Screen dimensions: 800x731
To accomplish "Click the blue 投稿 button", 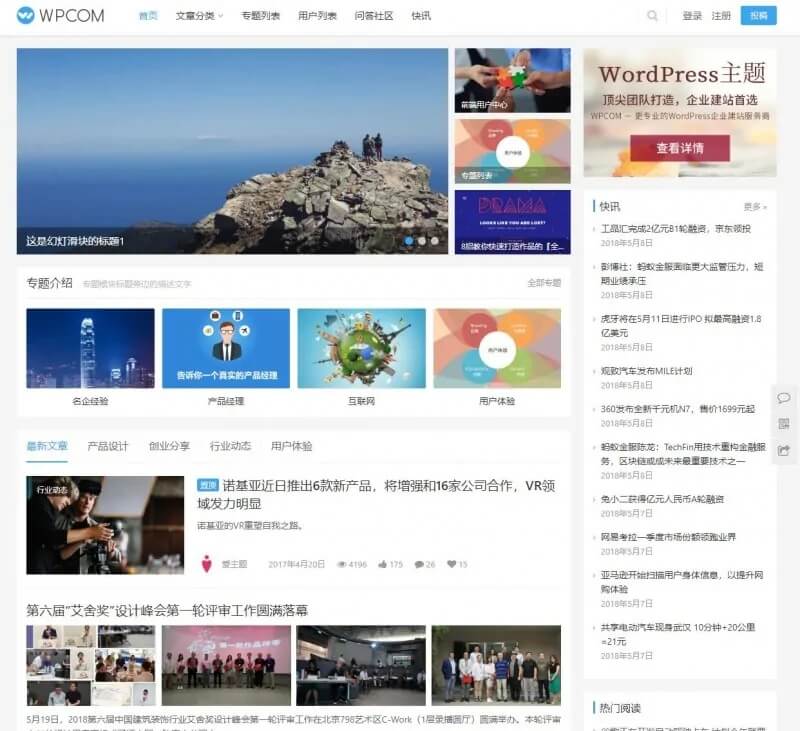I will (x=758, y=16).
